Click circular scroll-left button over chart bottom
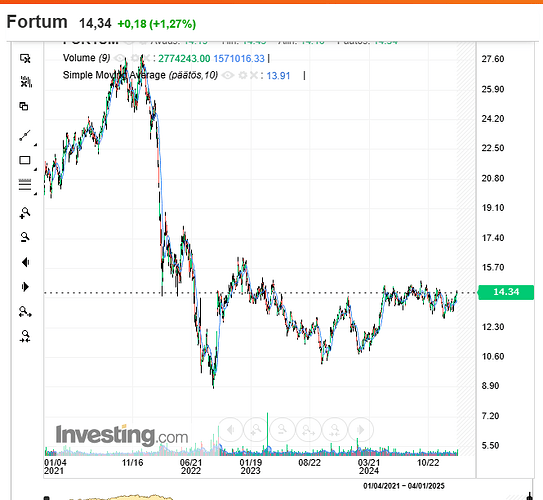 pos(230,430)
